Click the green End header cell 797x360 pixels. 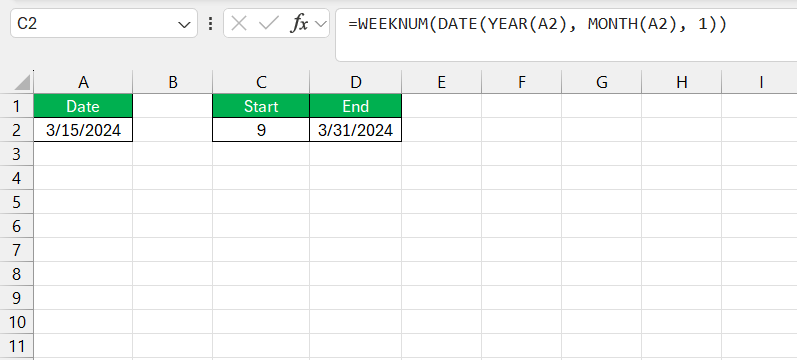point(356,106)
